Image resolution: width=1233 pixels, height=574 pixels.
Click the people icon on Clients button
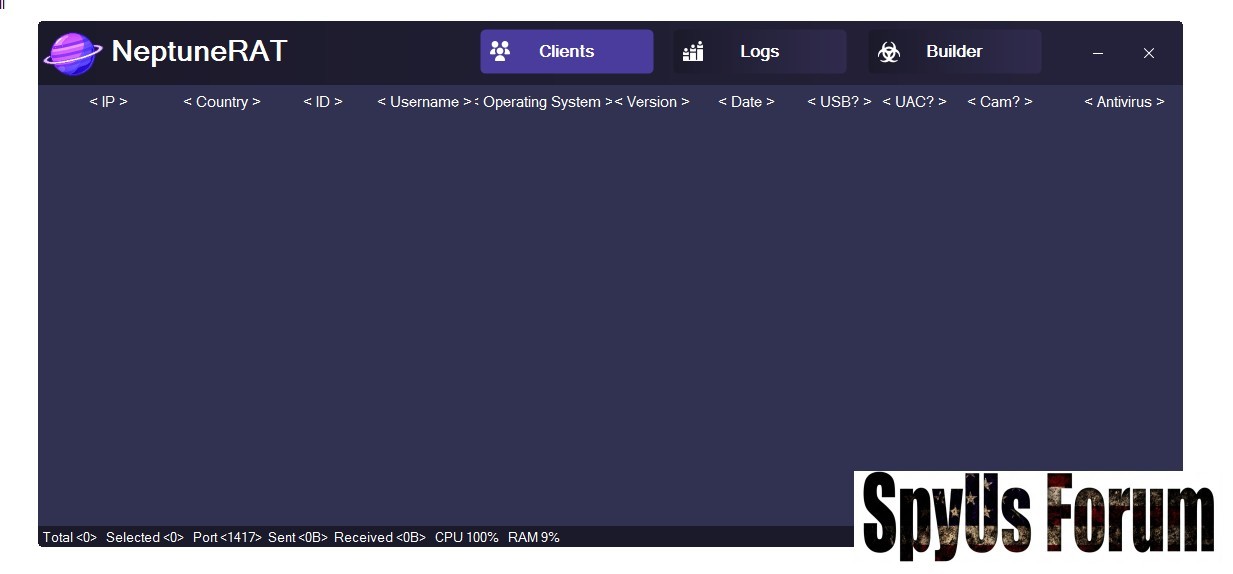point(500,51)
